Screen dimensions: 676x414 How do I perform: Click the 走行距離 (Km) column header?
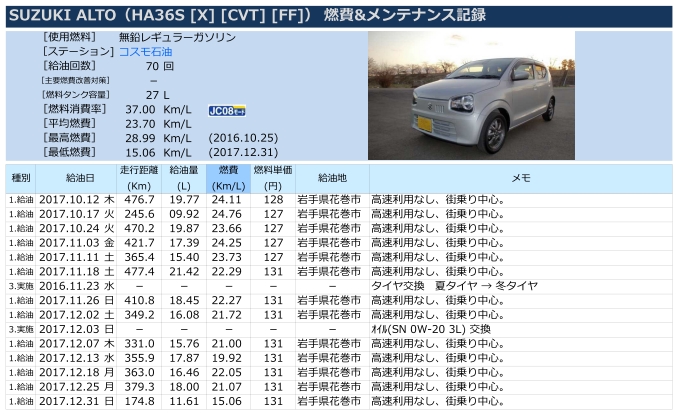click(139, 178)
